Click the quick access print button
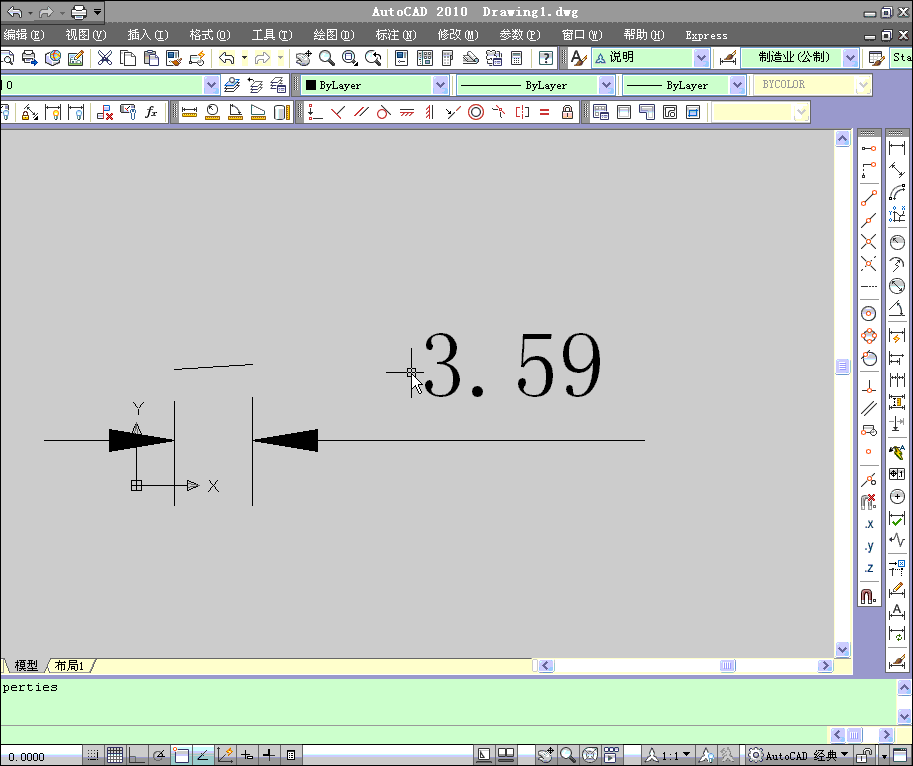This screenshot has width=913, height=766. point(78,12)
